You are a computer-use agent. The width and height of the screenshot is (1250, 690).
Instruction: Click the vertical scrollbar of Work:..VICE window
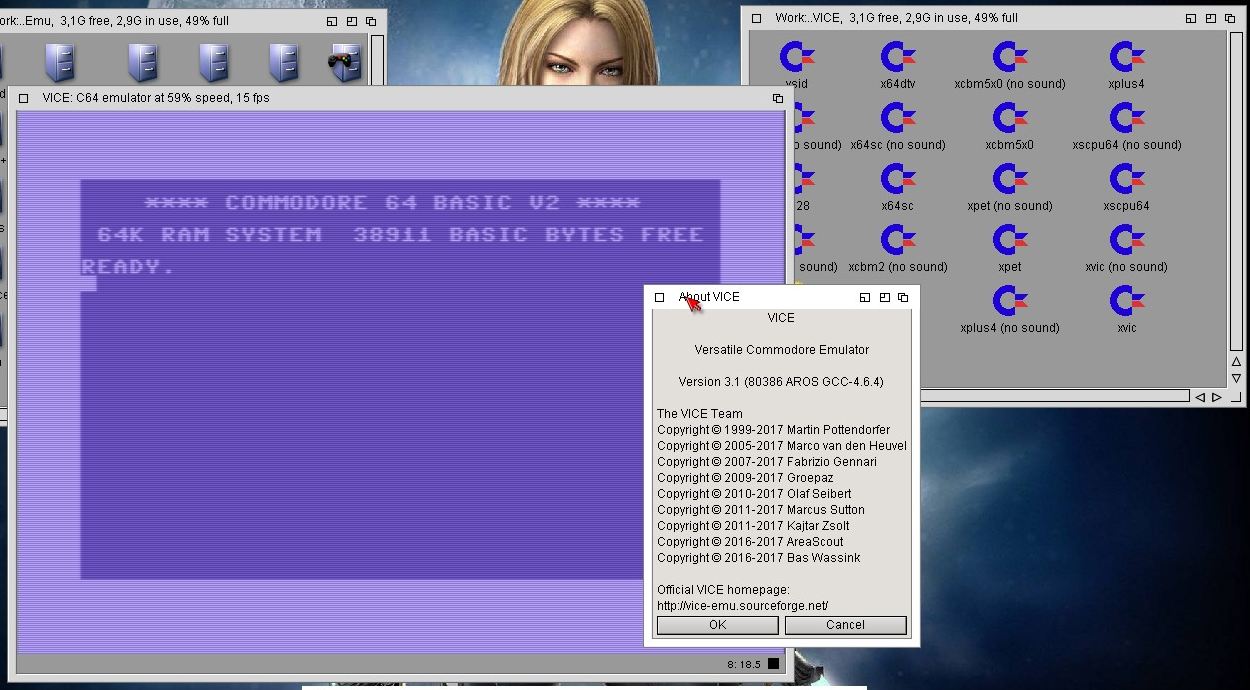[x=1236, y=190]
